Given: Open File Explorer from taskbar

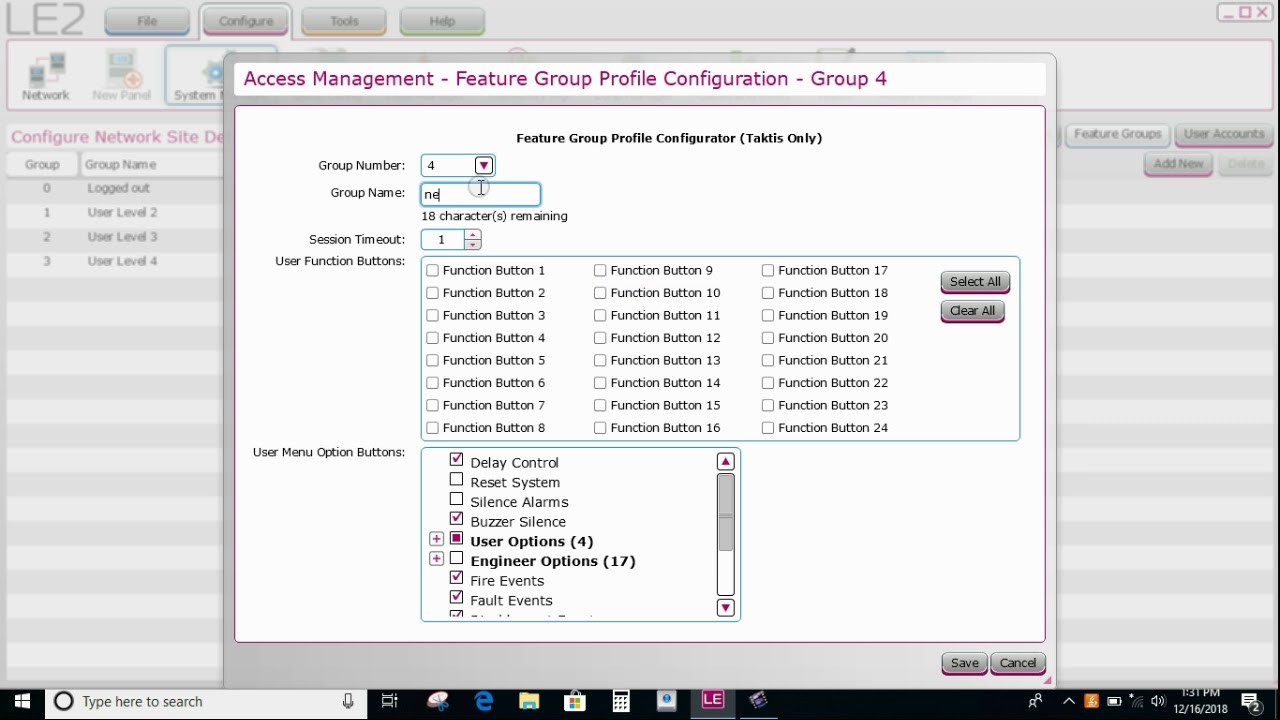Looking at the screenshot, I should [x=529, y=701].
